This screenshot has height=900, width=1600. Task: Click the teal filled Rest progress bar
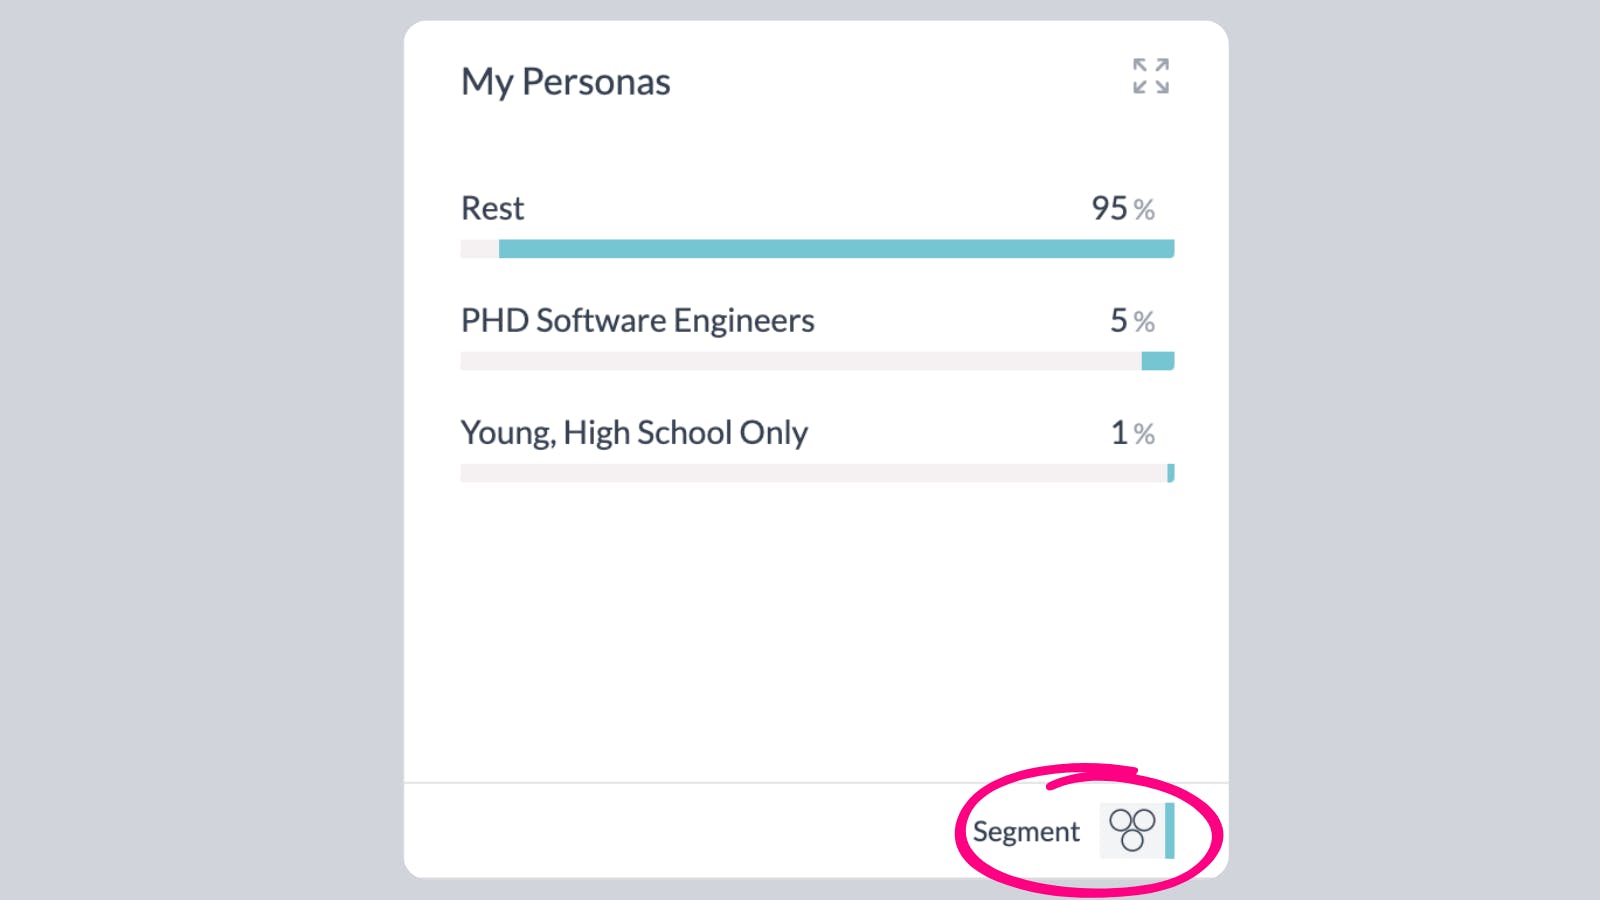coord(836,249)
